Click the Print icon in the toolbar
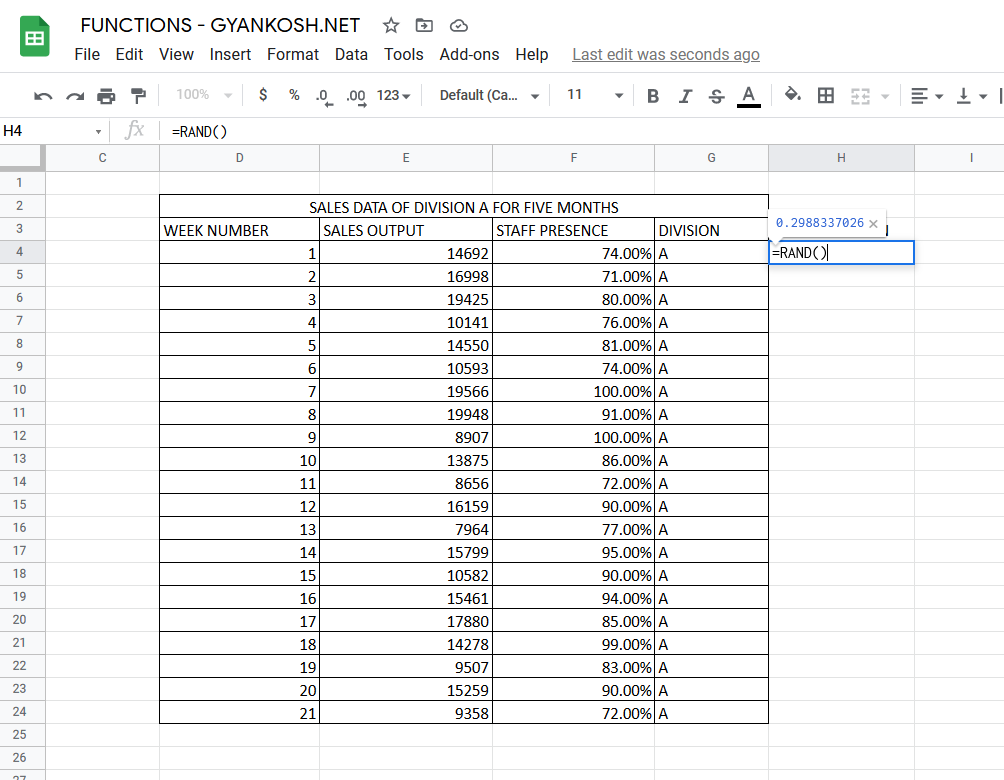Image resolution: width=1004 pixels, height=780 pixels. [x=106, y=95]
